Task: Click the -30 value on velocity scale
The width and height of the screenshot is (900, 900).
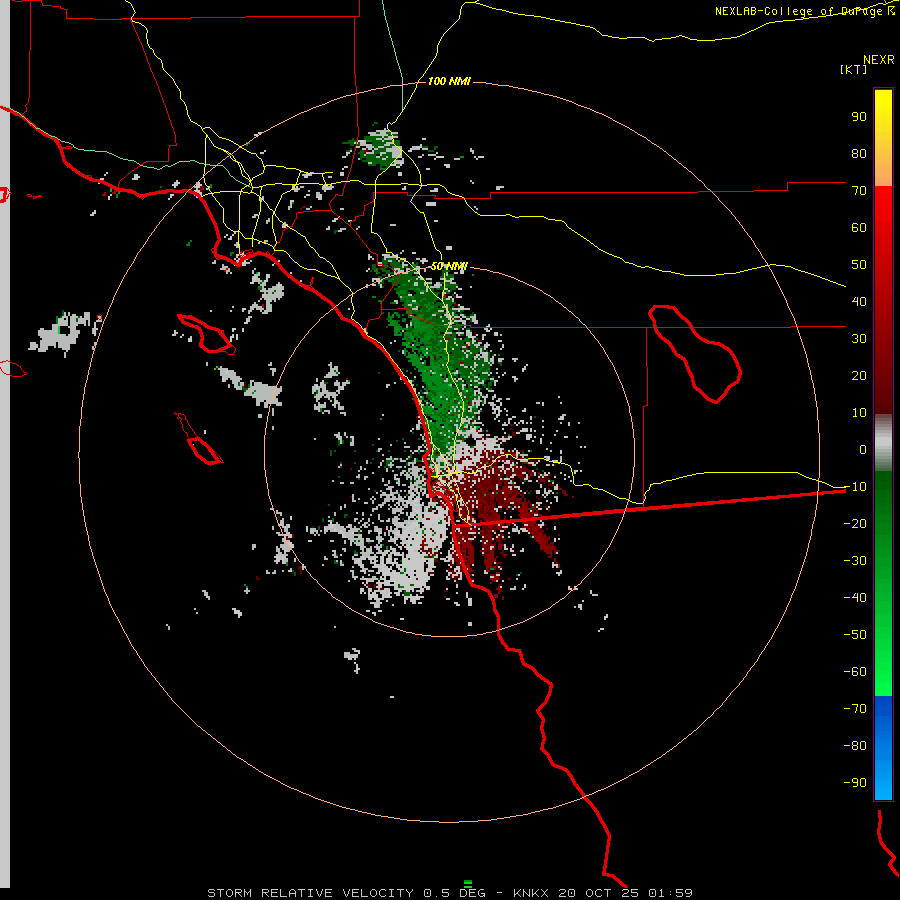Action: tap(855, 561)
